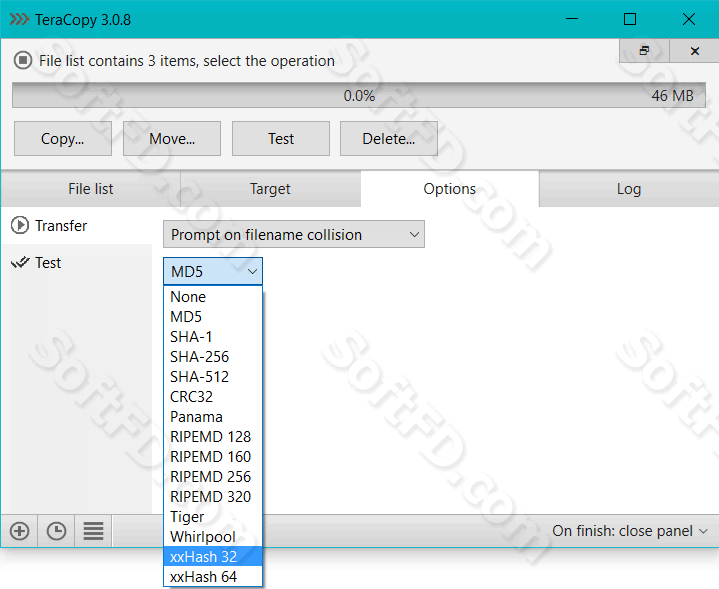Close the inner panel with x

[695, 50]
